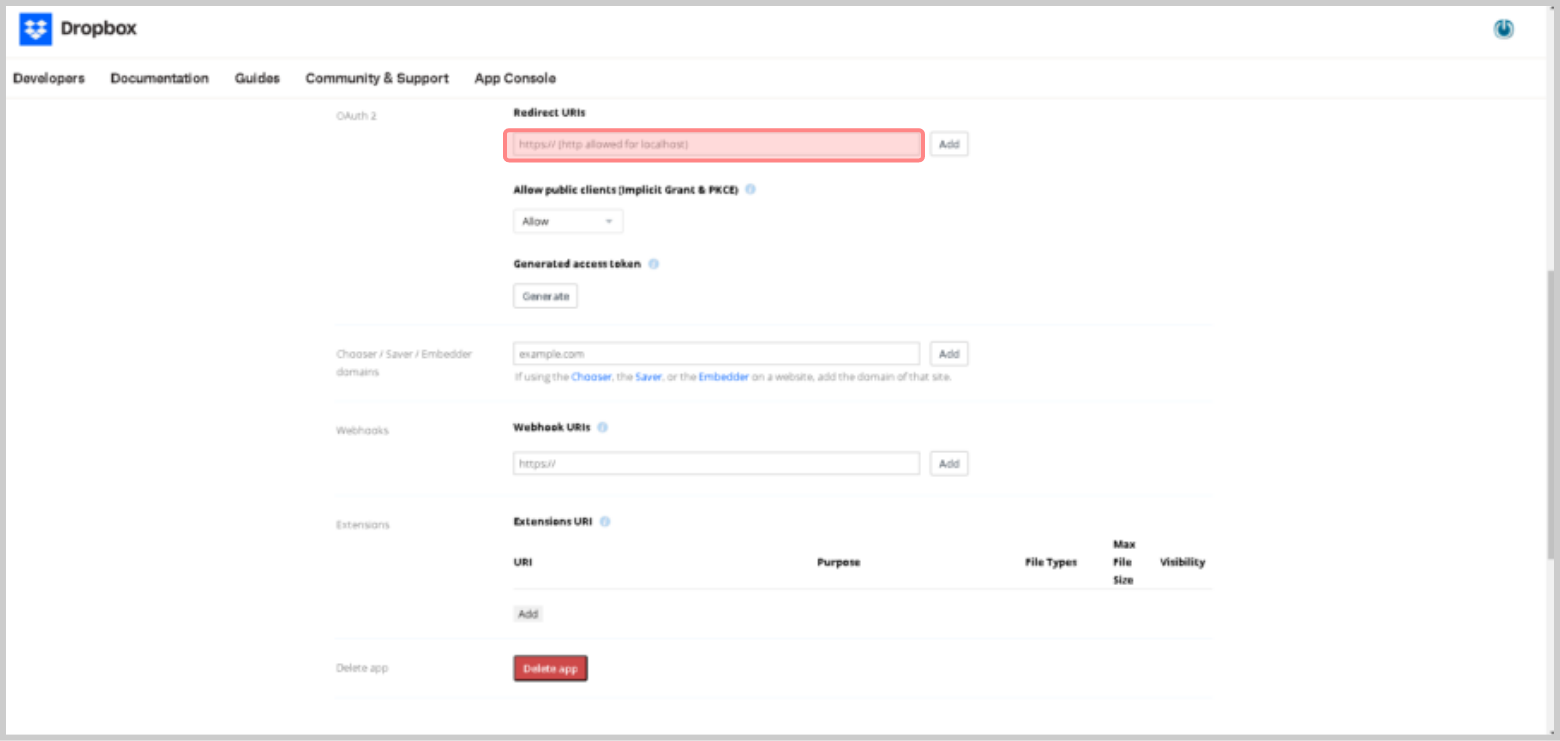Click the red Delete app button

pos(550,668)
